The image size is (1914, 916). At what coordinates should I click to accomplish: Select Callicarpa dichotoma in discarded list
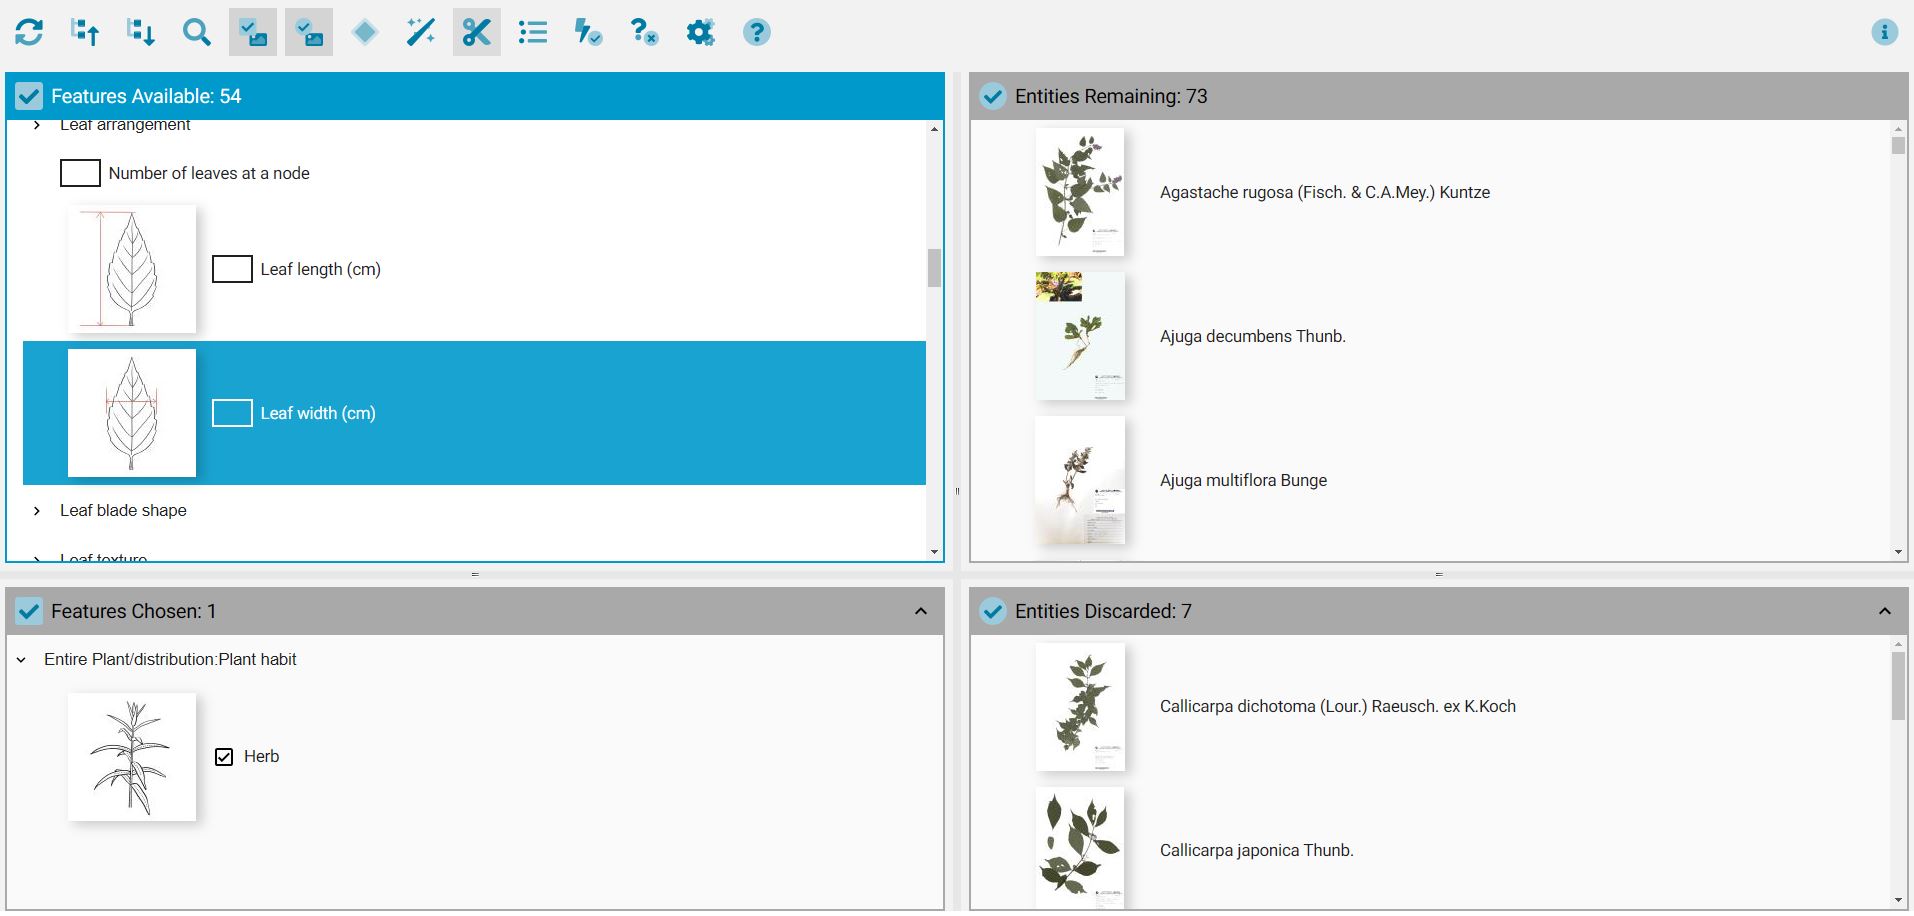pyautogui.click(x=1338, y=706)
